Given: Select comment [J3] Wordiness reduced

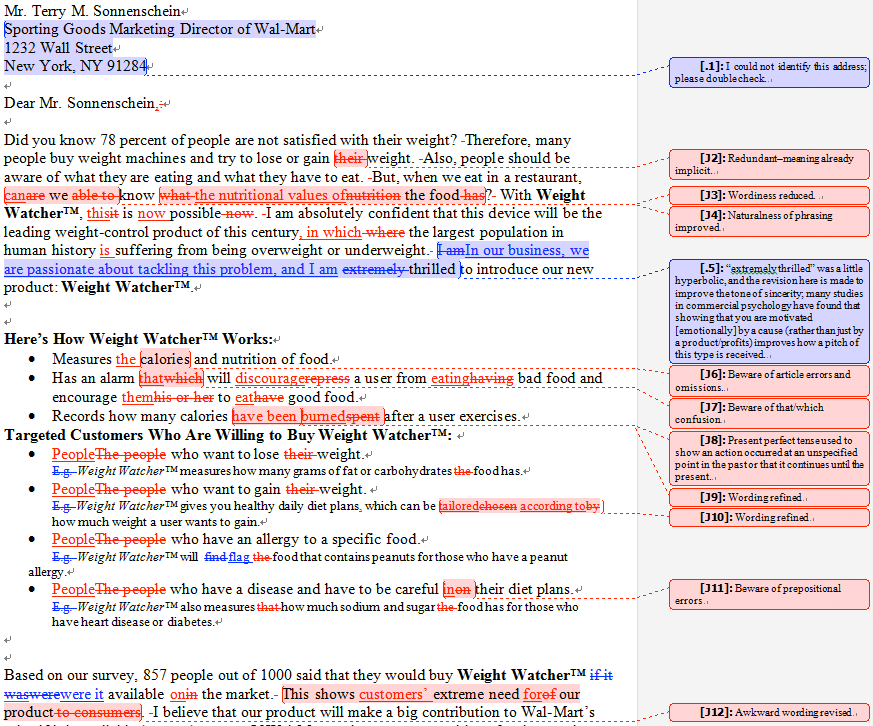Looking at the screenshot, I should pos(769,195).
